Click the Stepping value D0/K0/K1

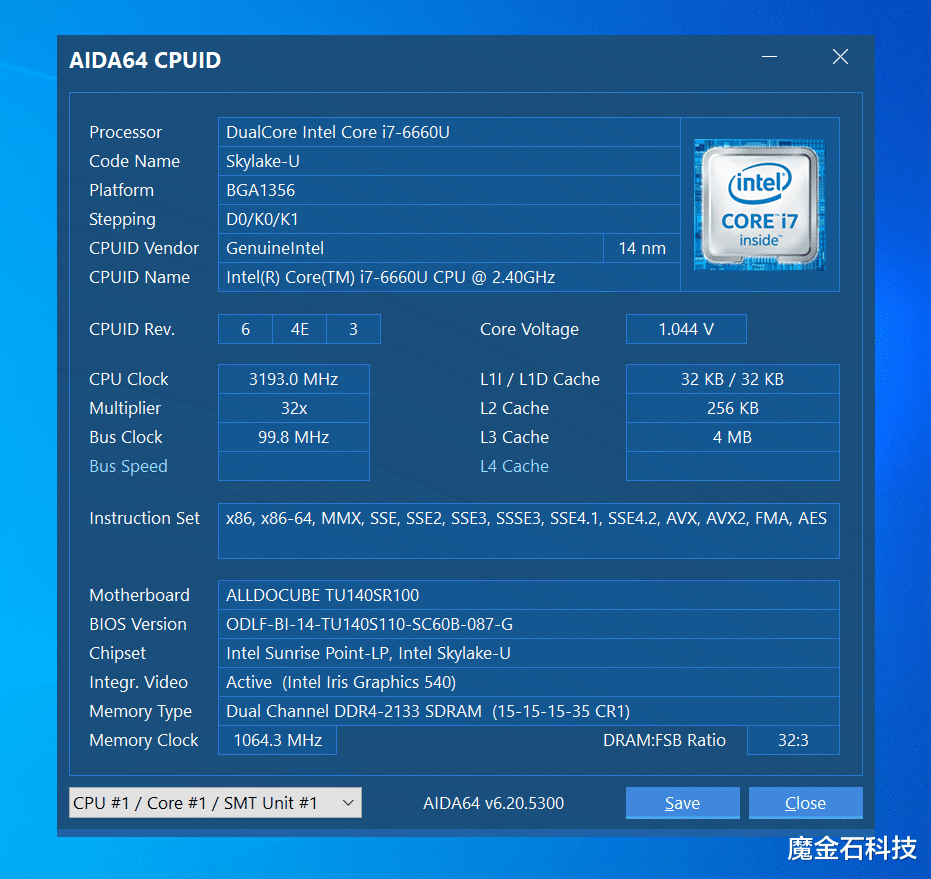pos(449,219)
